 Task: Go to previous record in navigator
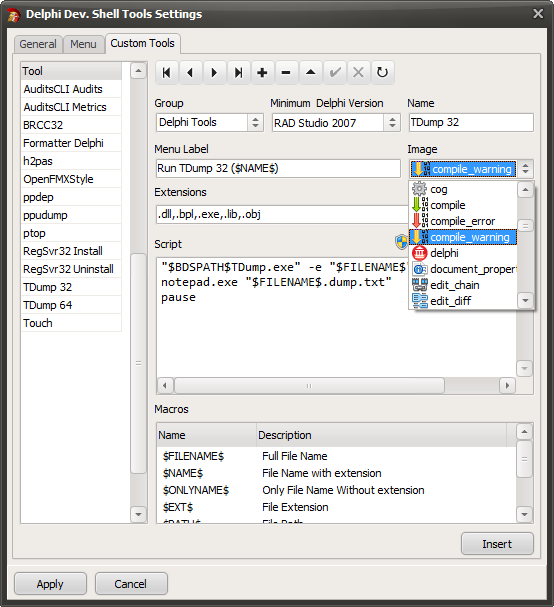click(190, 72)
